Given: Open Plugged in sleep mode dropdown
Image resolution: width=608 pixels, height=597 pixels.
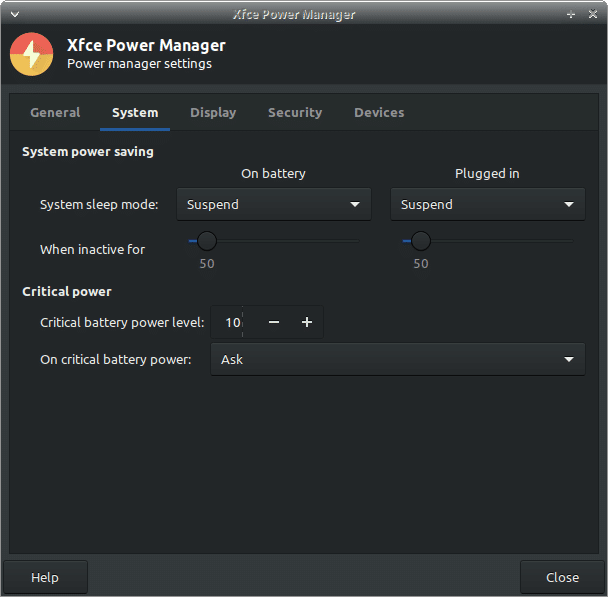Looking at the screenshot, I should (x=488, y=204).
